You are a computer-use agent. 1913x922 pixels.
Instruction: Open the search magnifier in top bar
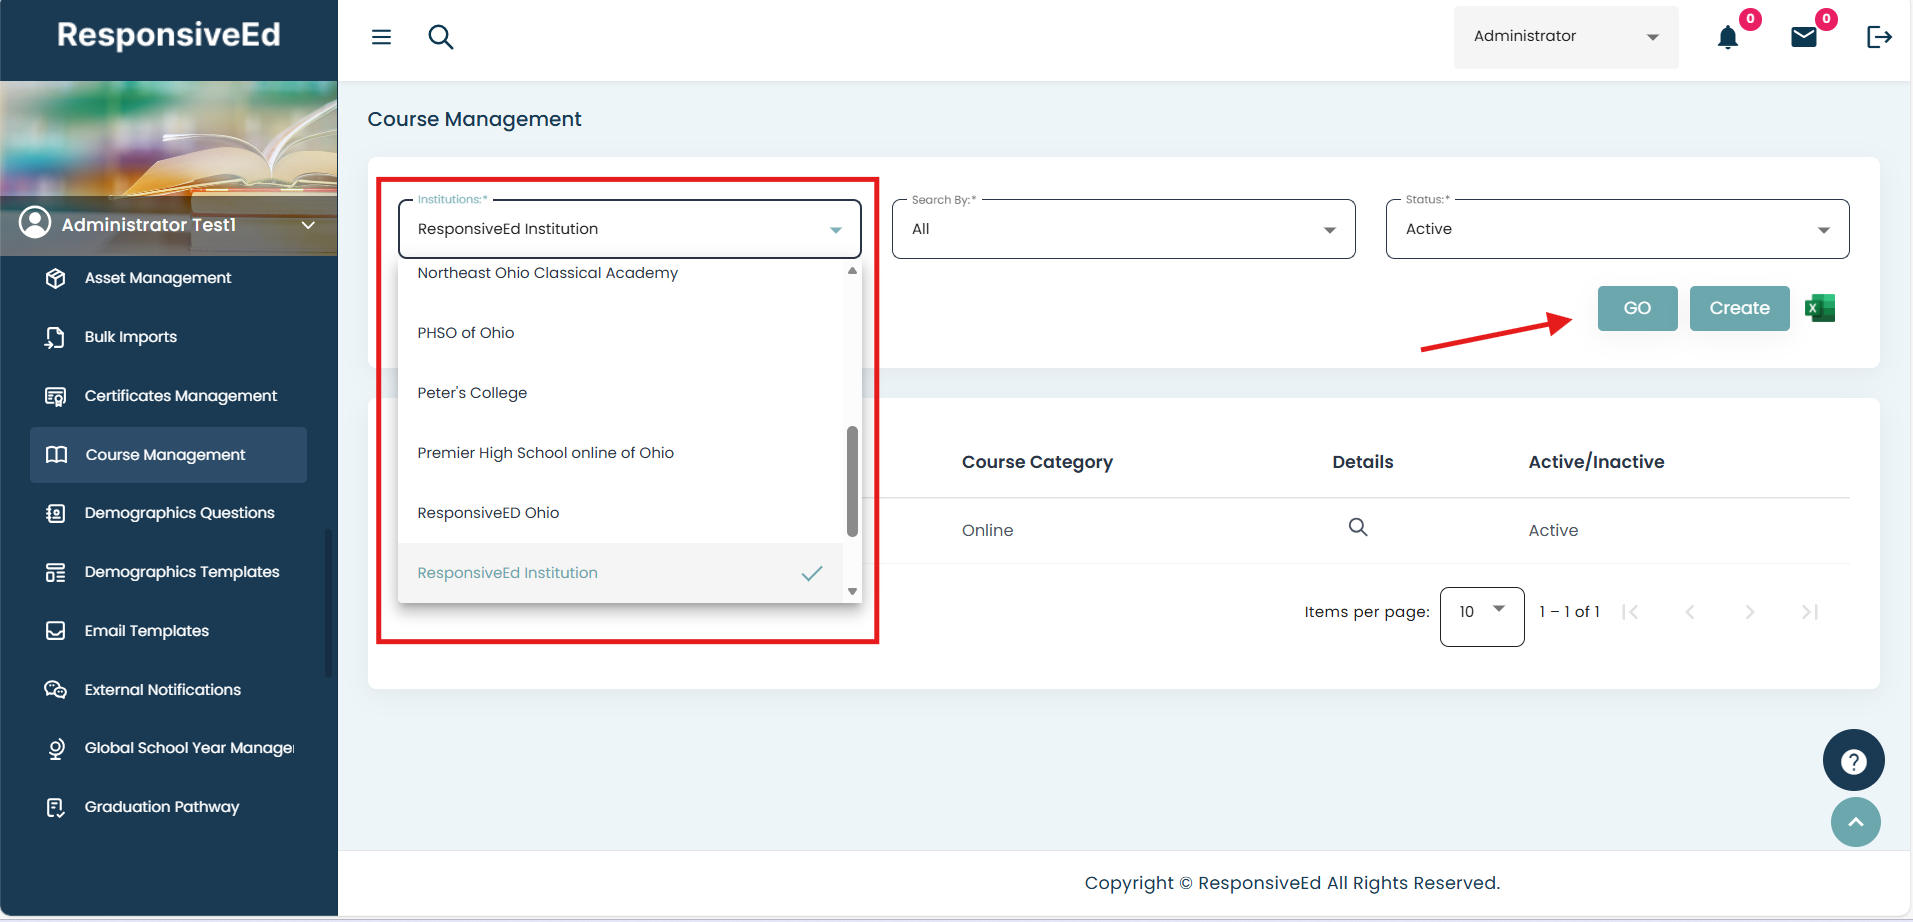[441, 37]
